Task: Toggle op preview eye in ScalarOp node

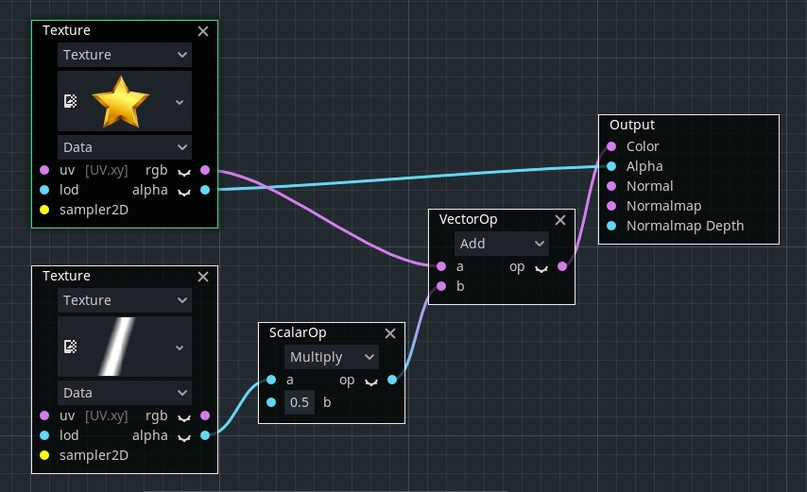Action: [371, 381]
